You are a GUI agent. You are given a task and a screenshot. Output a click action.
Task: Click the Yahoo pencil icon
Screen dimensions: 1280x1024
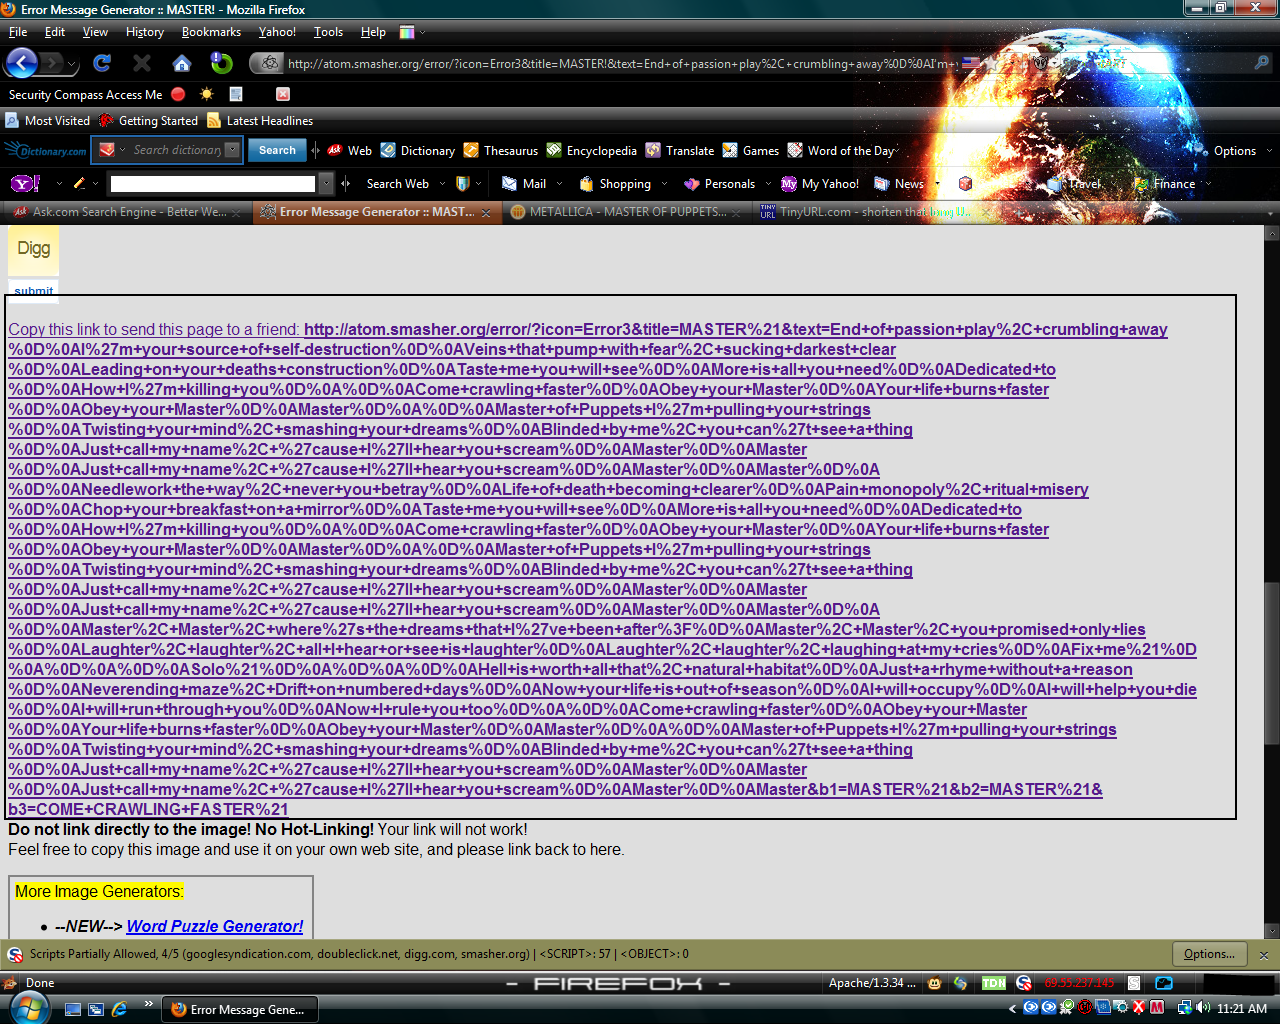coord(79,184)
